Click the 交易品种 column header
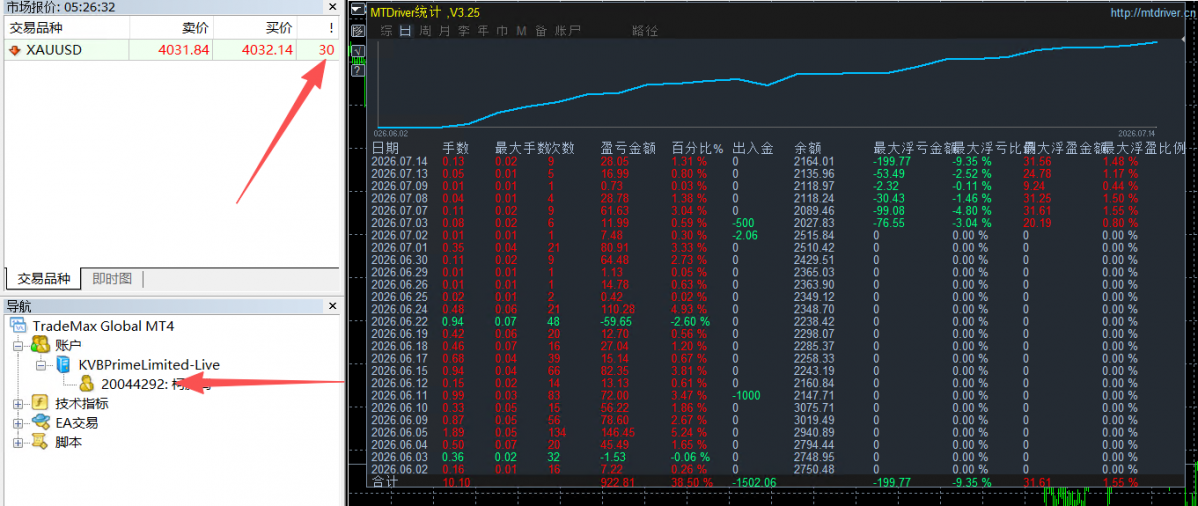 point(66,28)
